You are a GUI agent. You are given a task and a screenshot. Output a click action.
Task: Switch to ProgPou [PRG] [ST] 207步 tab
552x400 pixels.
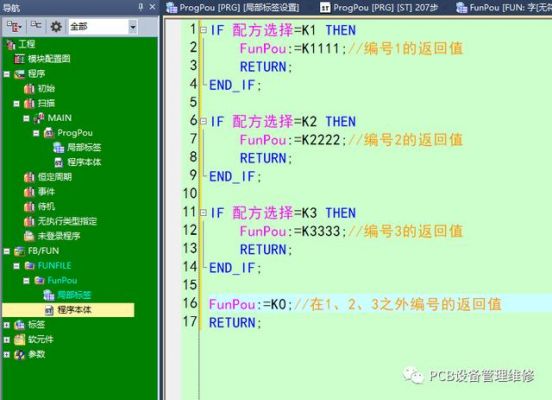pos(379,7)
